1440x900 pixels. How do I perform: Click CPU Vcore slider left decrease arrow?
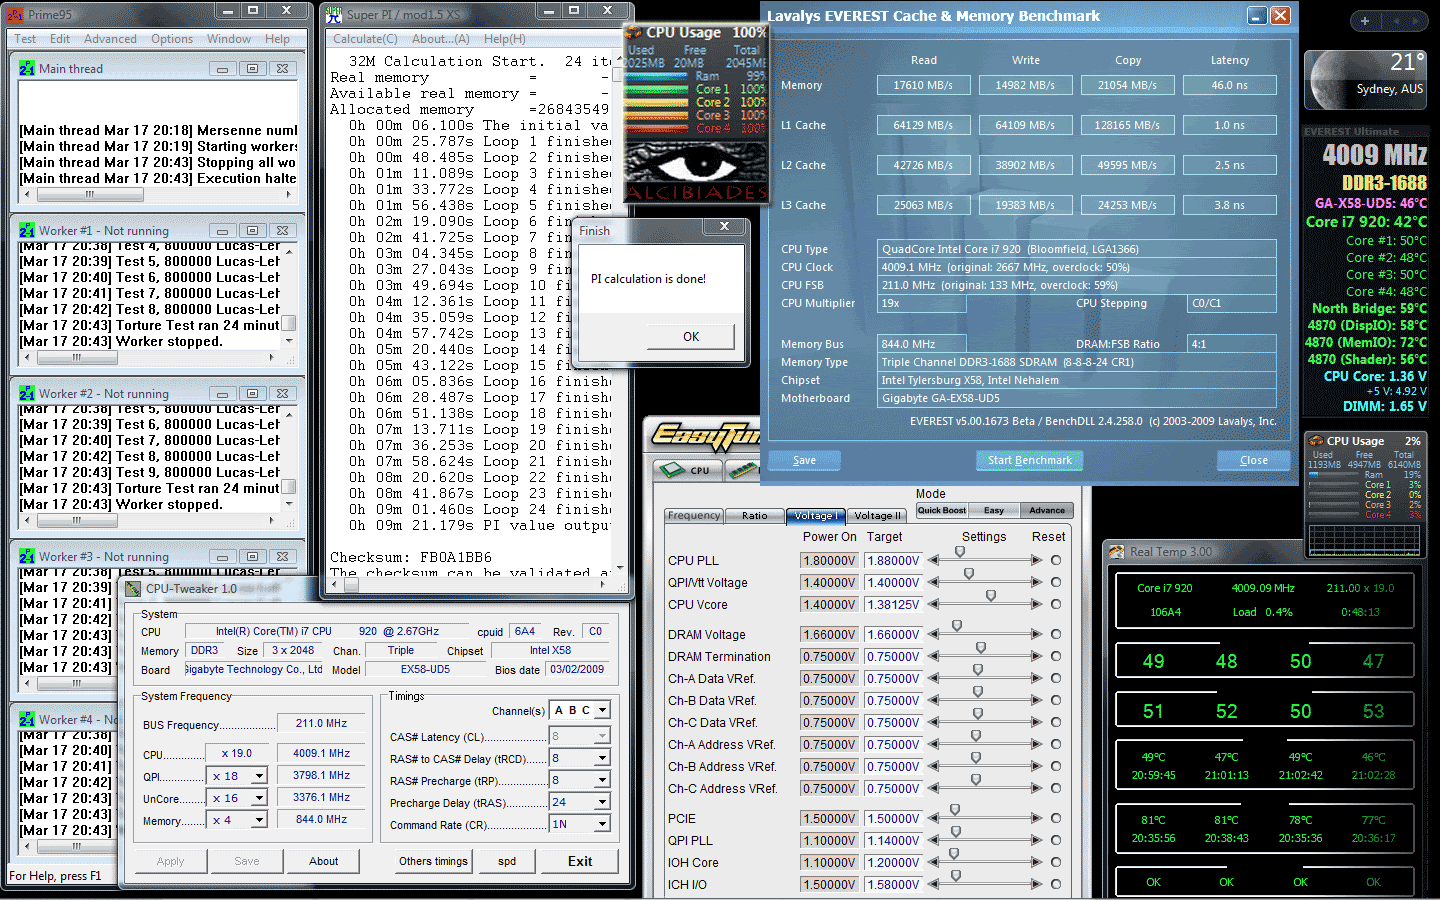click(x=933, y=604)
